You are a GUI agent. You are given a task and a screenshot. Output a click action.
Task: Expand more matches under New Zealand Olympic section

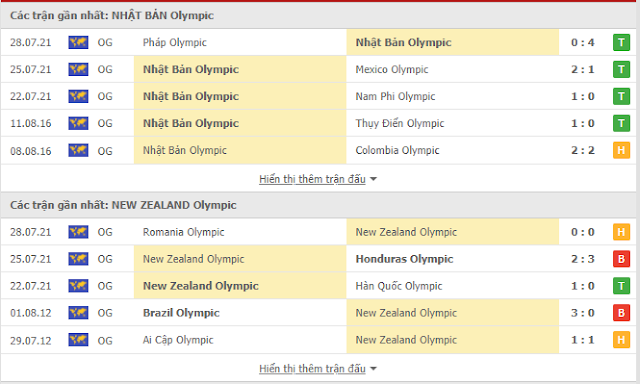(x=312, y=368)
